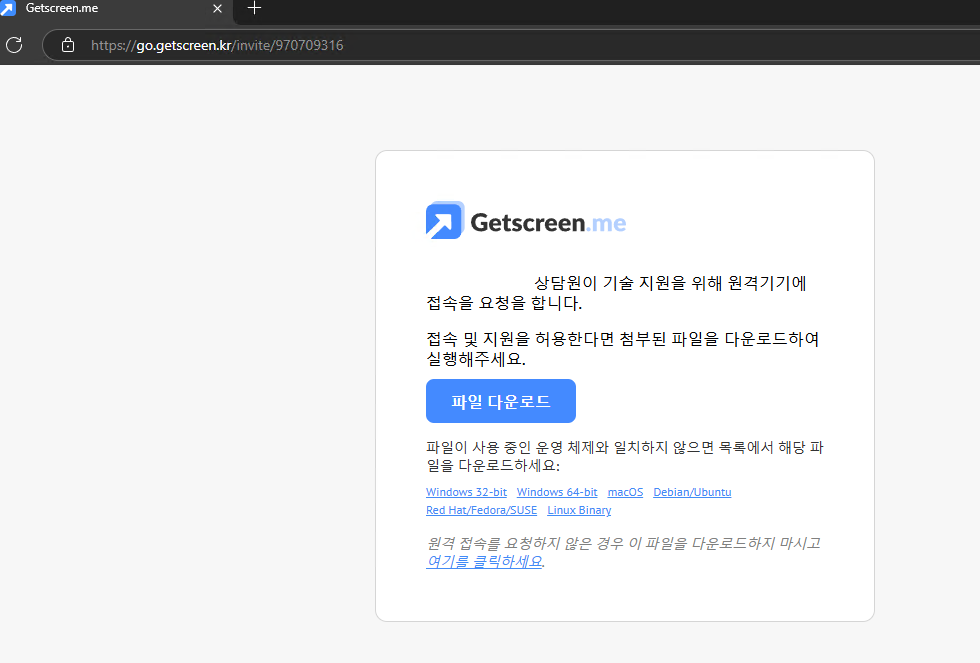Image resolution: width=980 pixels, height=663 pixels.
Task: Open a new tab with the plus icon
Action: tap(254, 8)
